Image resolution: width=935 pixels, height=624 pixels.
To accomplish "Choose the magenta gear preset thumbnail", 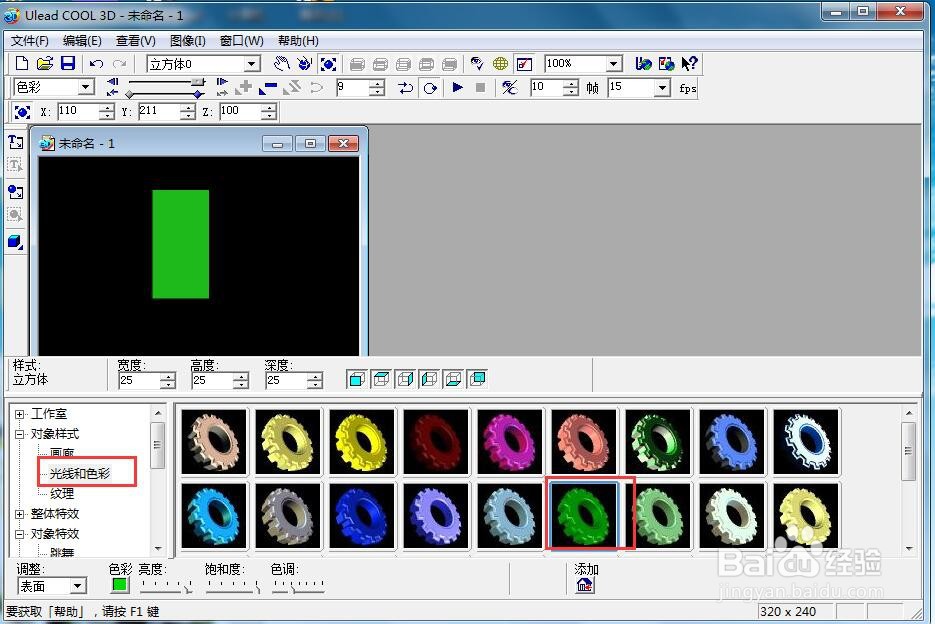I will (510, 442).
